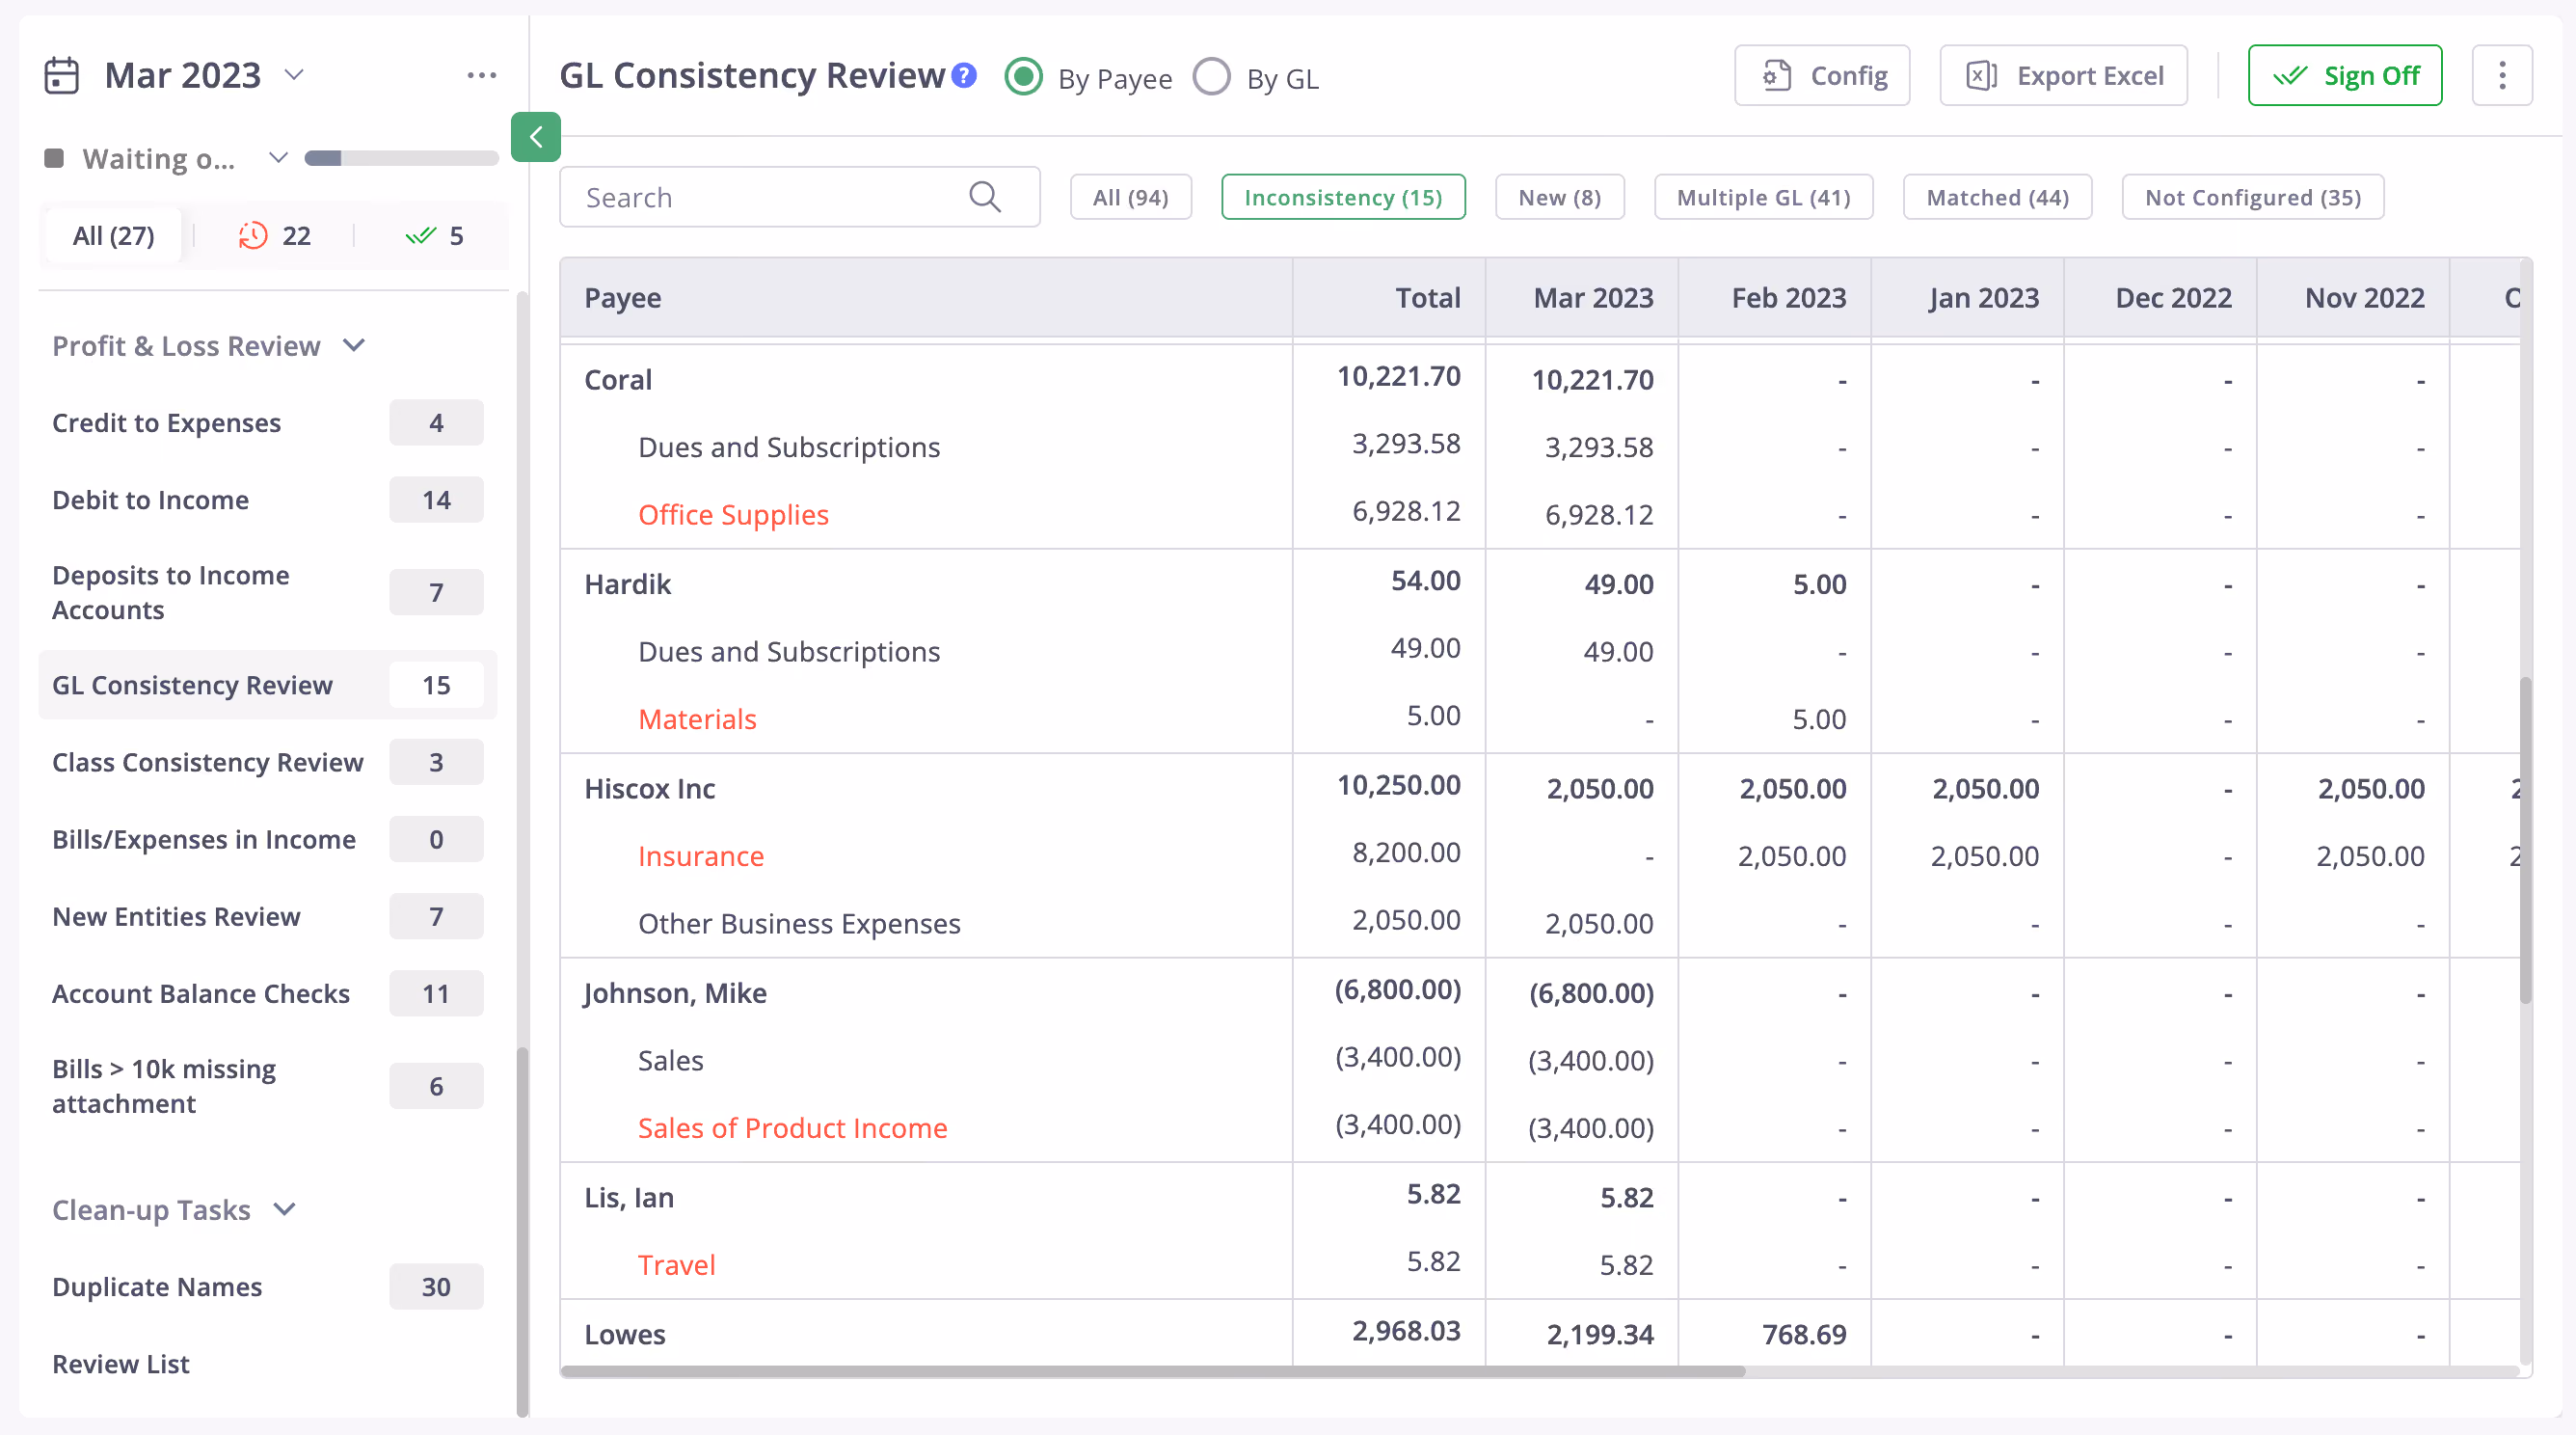Click the progress bar next to Waiting status
This screenshot has height=1435, width=2576.
pos(402,158)
